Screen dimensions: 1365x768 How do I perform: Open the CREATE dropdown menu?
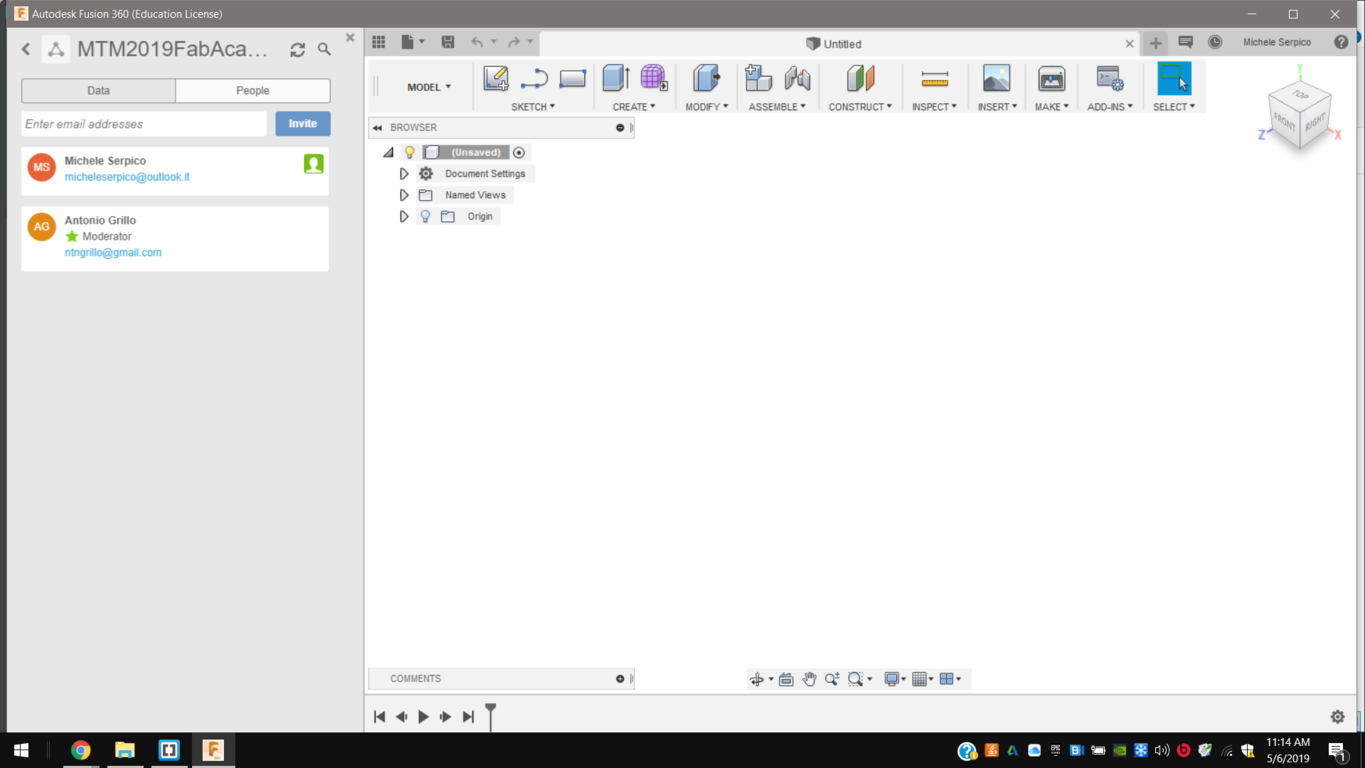tap(634, 106)
